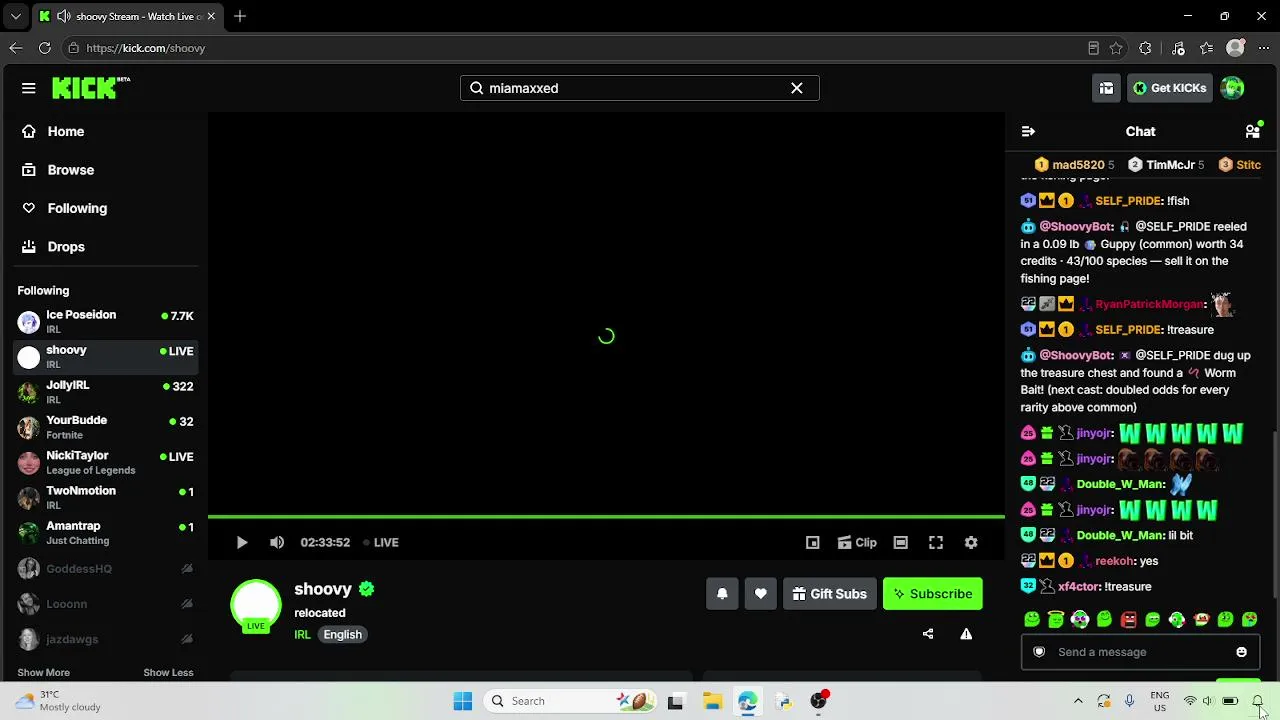This screenshot has height=720, width=1280.
Task: Open a new browser tab
Action: click(x=240, y=16)
